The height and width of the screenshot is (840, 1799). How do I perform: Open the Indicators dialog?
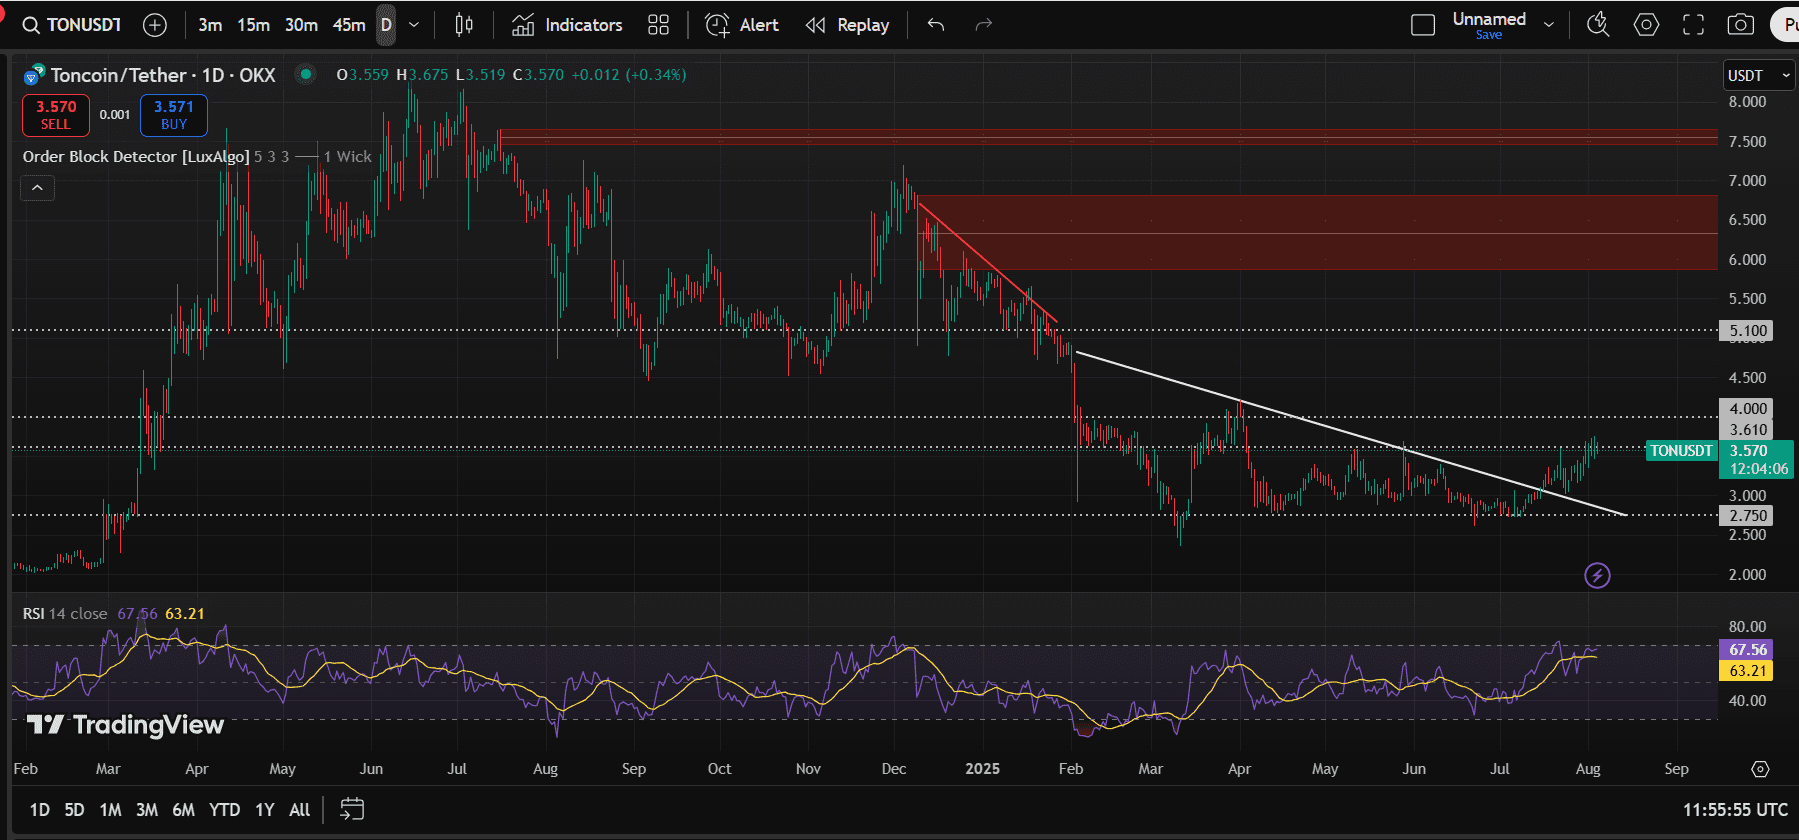tap(567, 25)
